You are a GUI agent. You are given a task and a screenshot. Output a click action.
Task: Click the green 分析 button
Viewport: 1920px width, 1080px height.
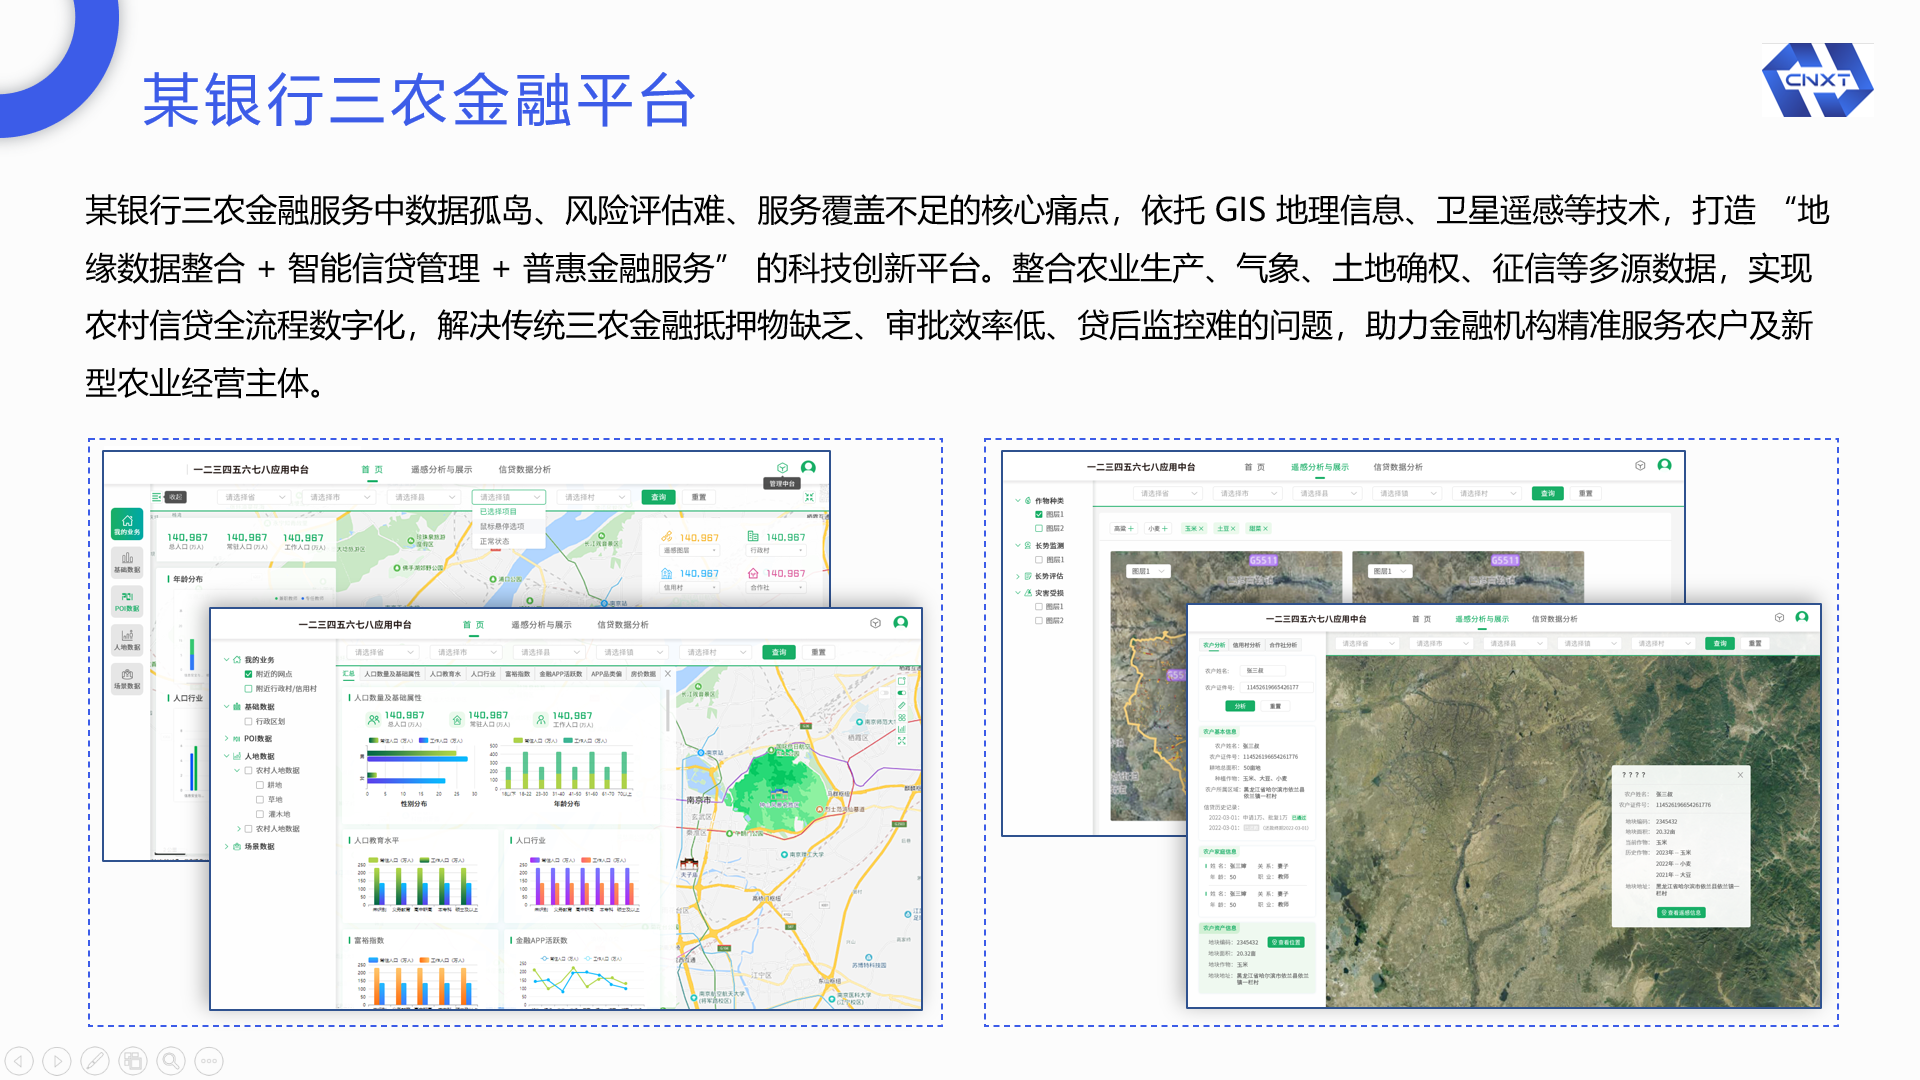click(1240, 706)
